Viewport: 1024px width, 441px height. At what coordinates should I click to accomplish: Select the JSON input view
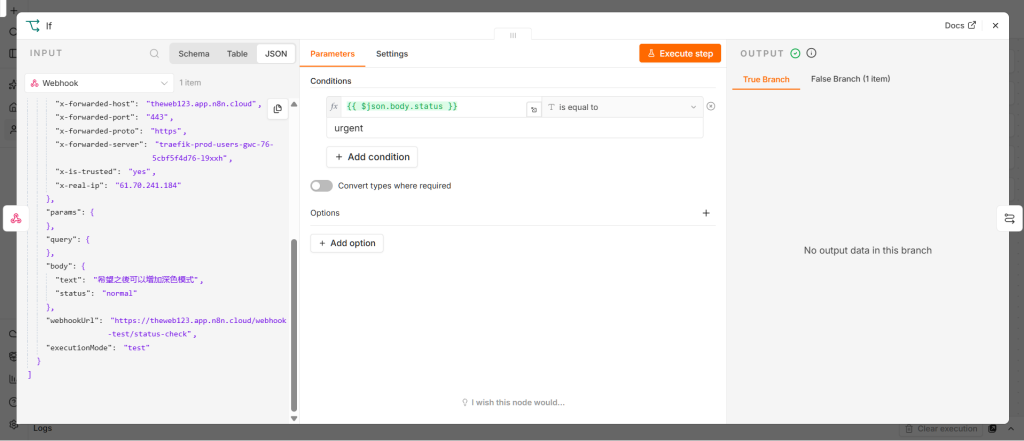[276, 54]
